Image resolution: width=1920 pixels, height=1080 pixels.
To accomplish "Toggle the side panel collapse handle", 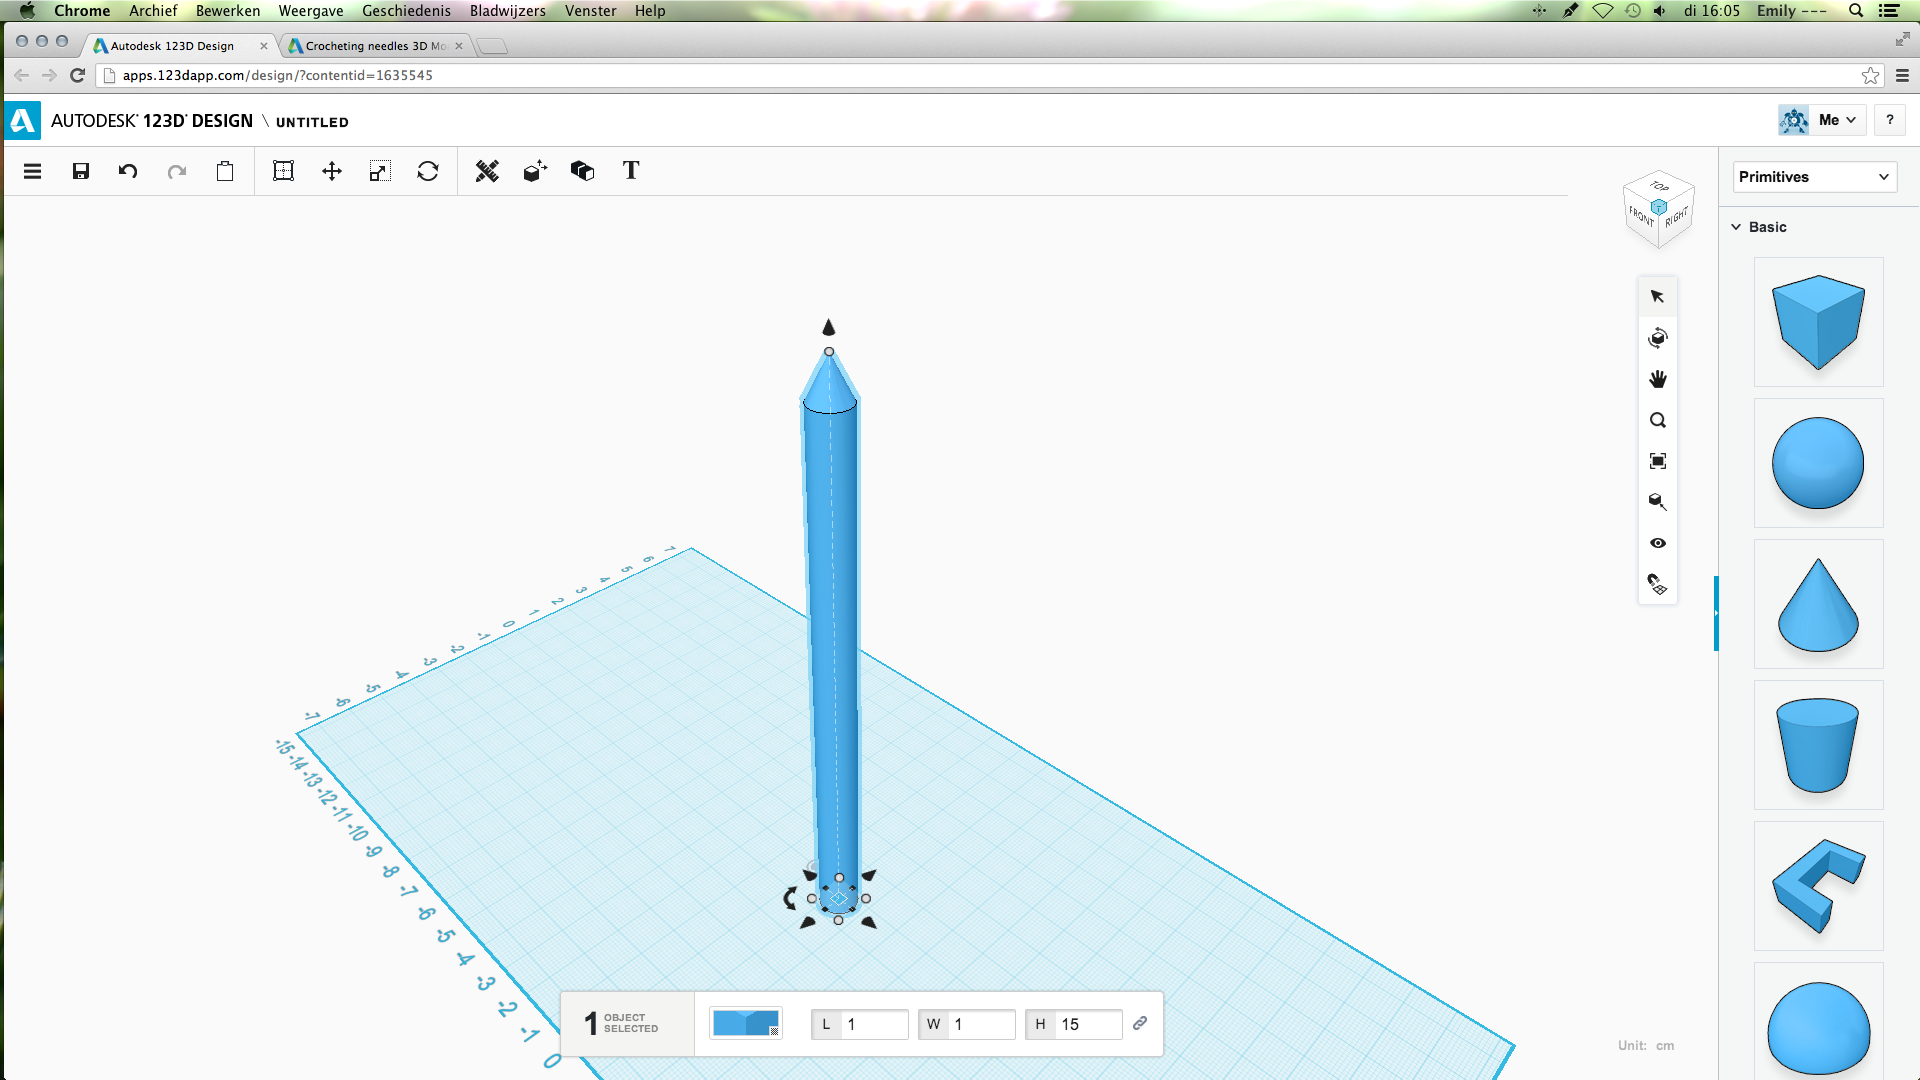I will click(1716, 613).
